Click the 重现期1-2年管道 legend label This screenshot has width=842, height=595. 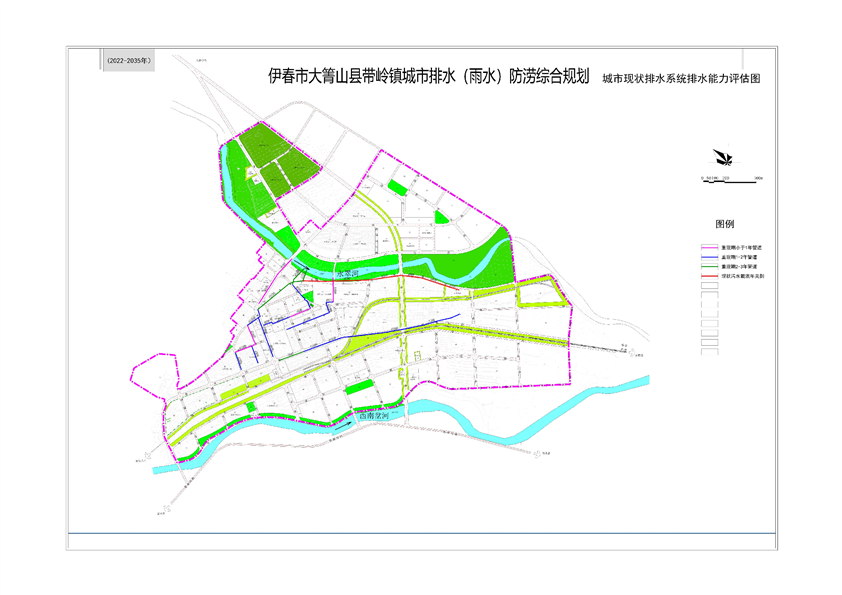(739, 257)
